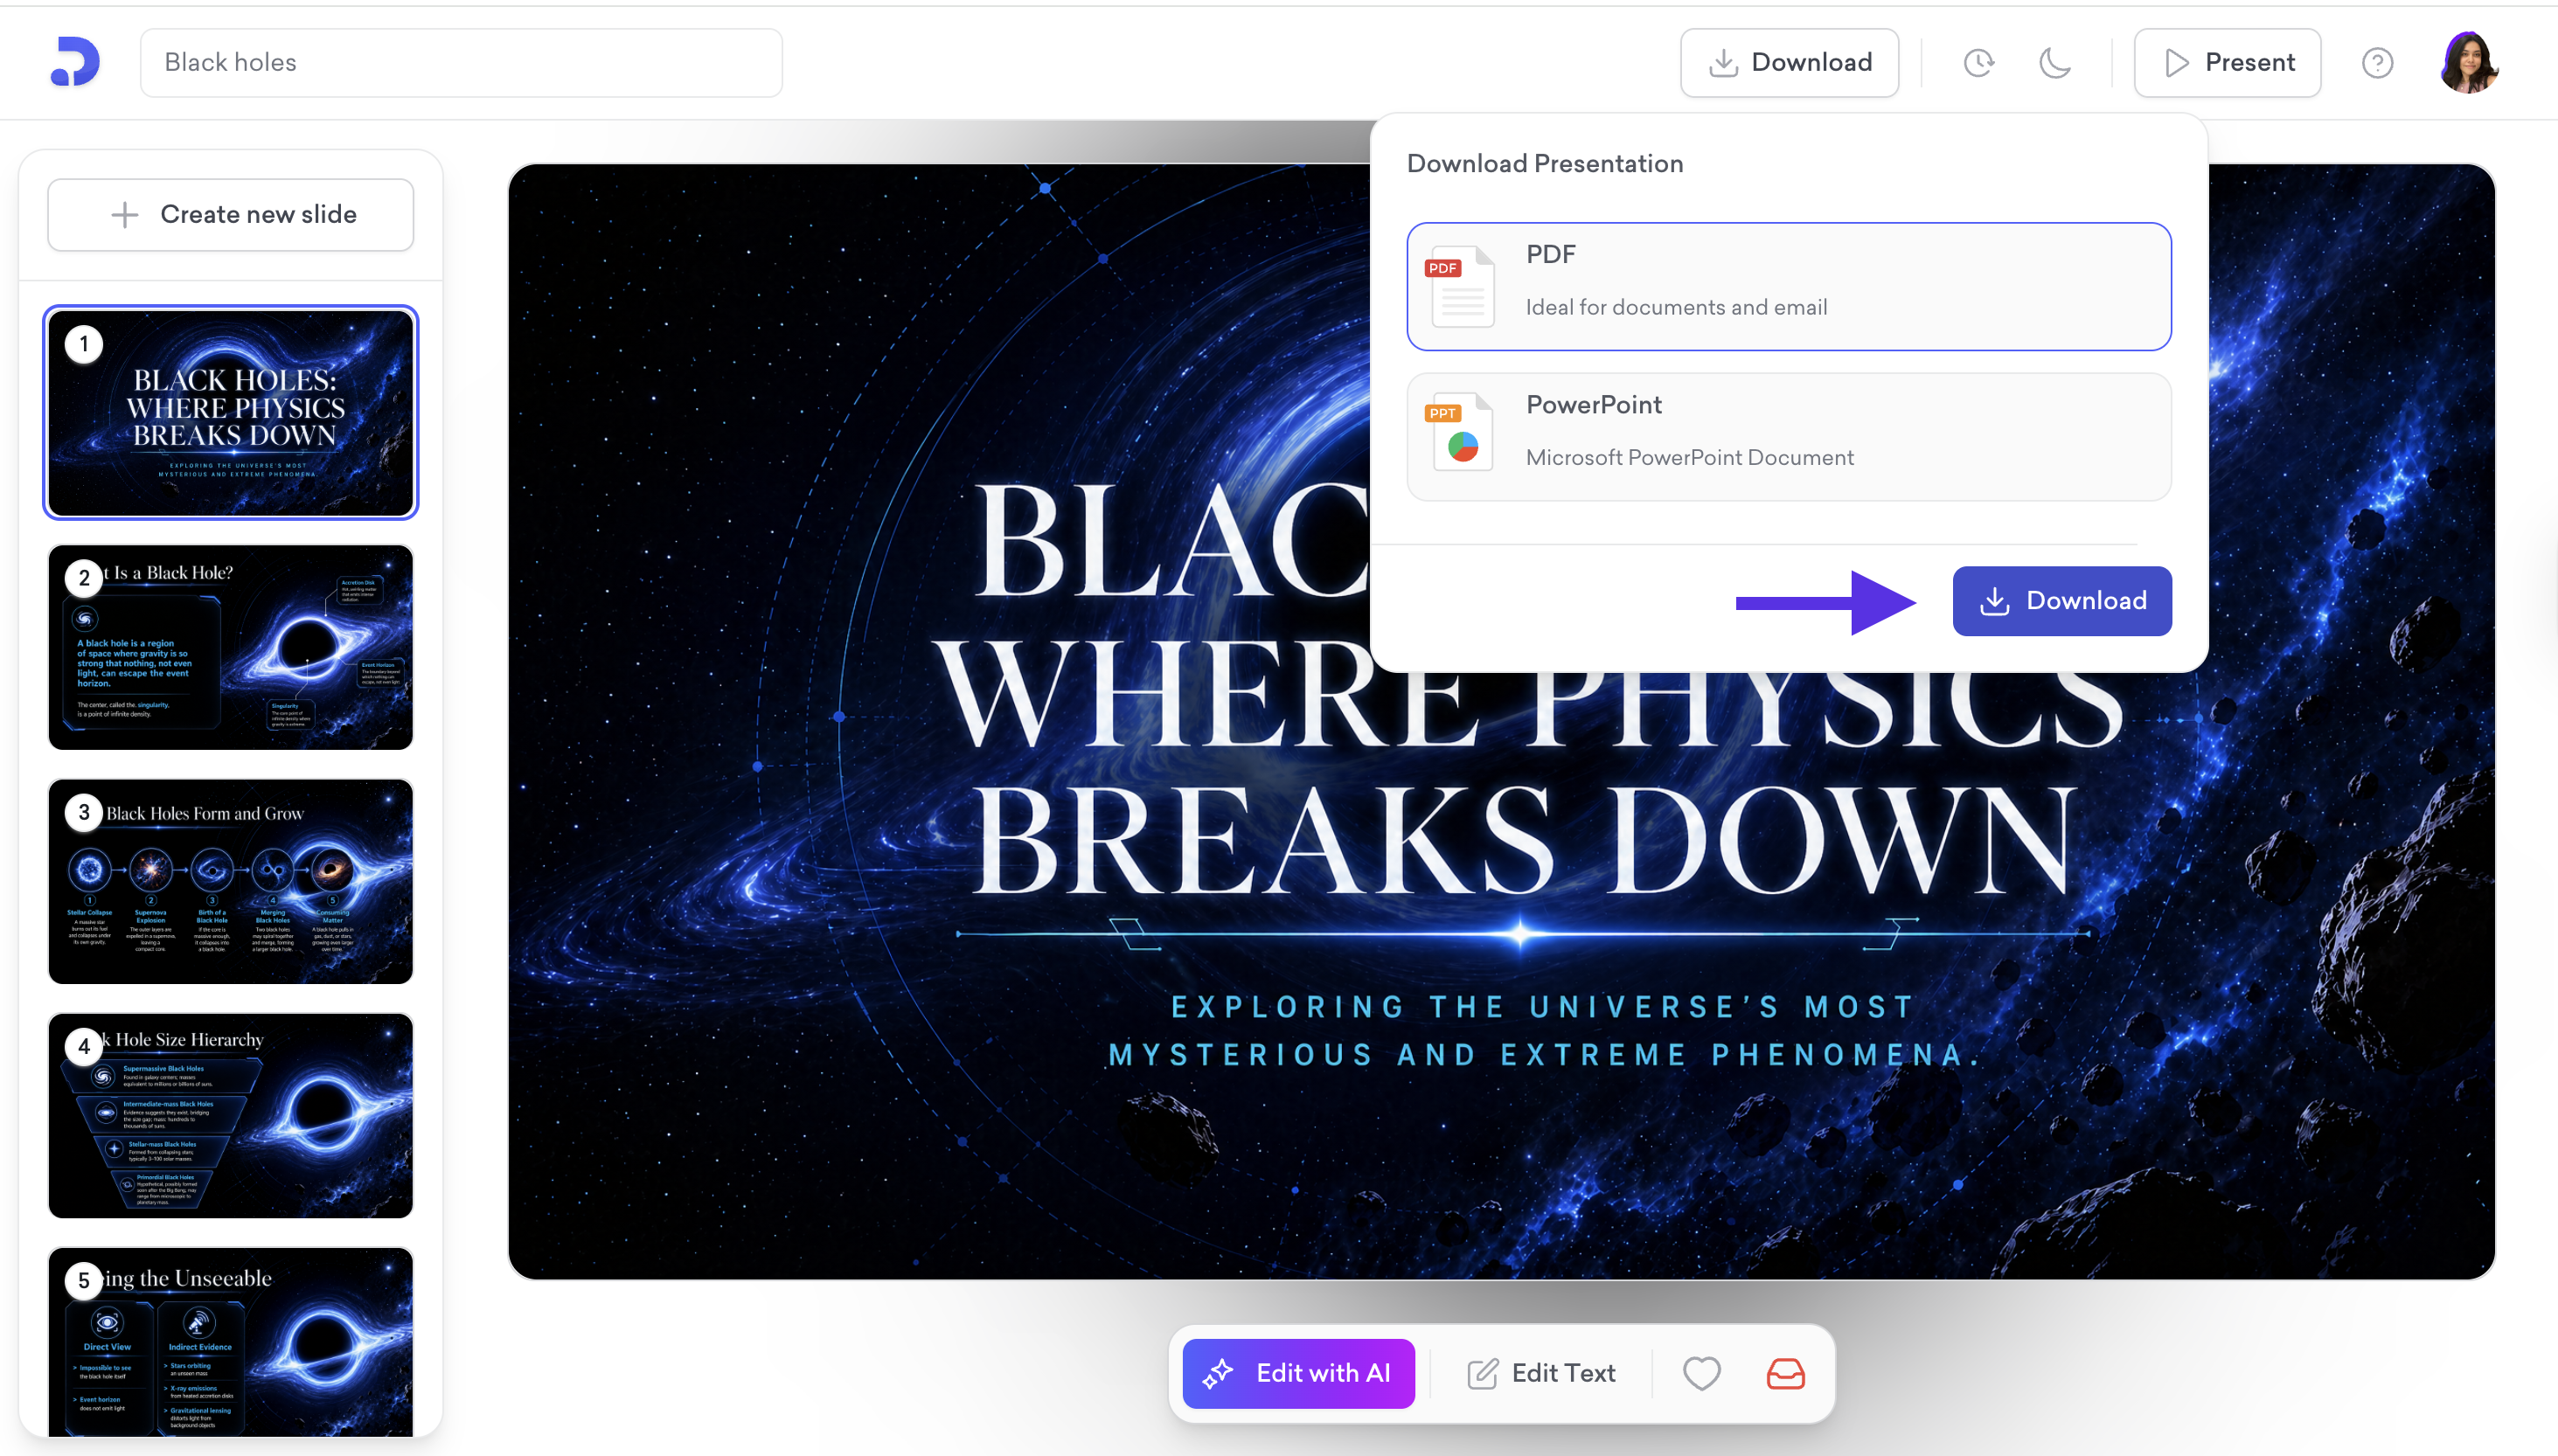
Task: Click the red inbox tray icon
Action: pyautogui.click(x=1785, y=1373)
